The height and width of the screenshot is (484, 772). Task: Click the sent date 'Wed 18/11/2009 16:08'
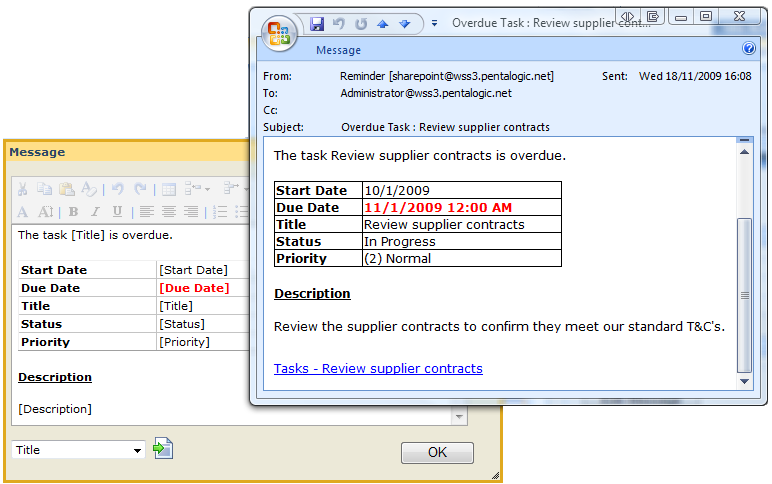pyautogui.click(x=695, y=76)
